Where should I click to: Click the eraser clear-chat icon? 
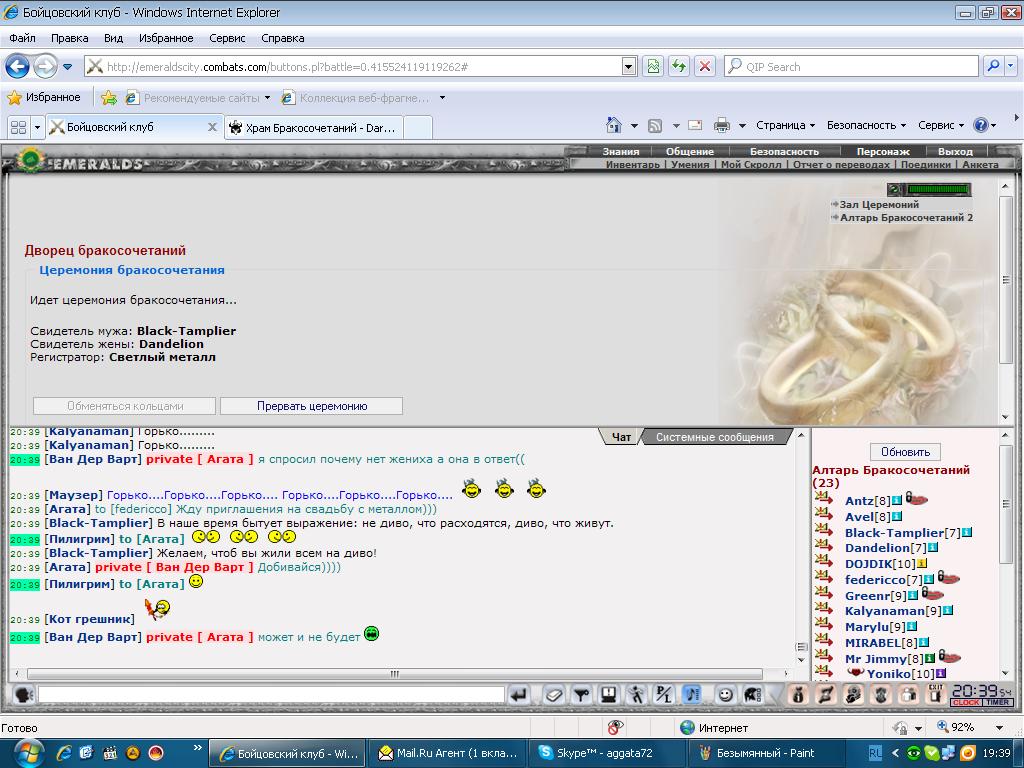tap(554, 694)
